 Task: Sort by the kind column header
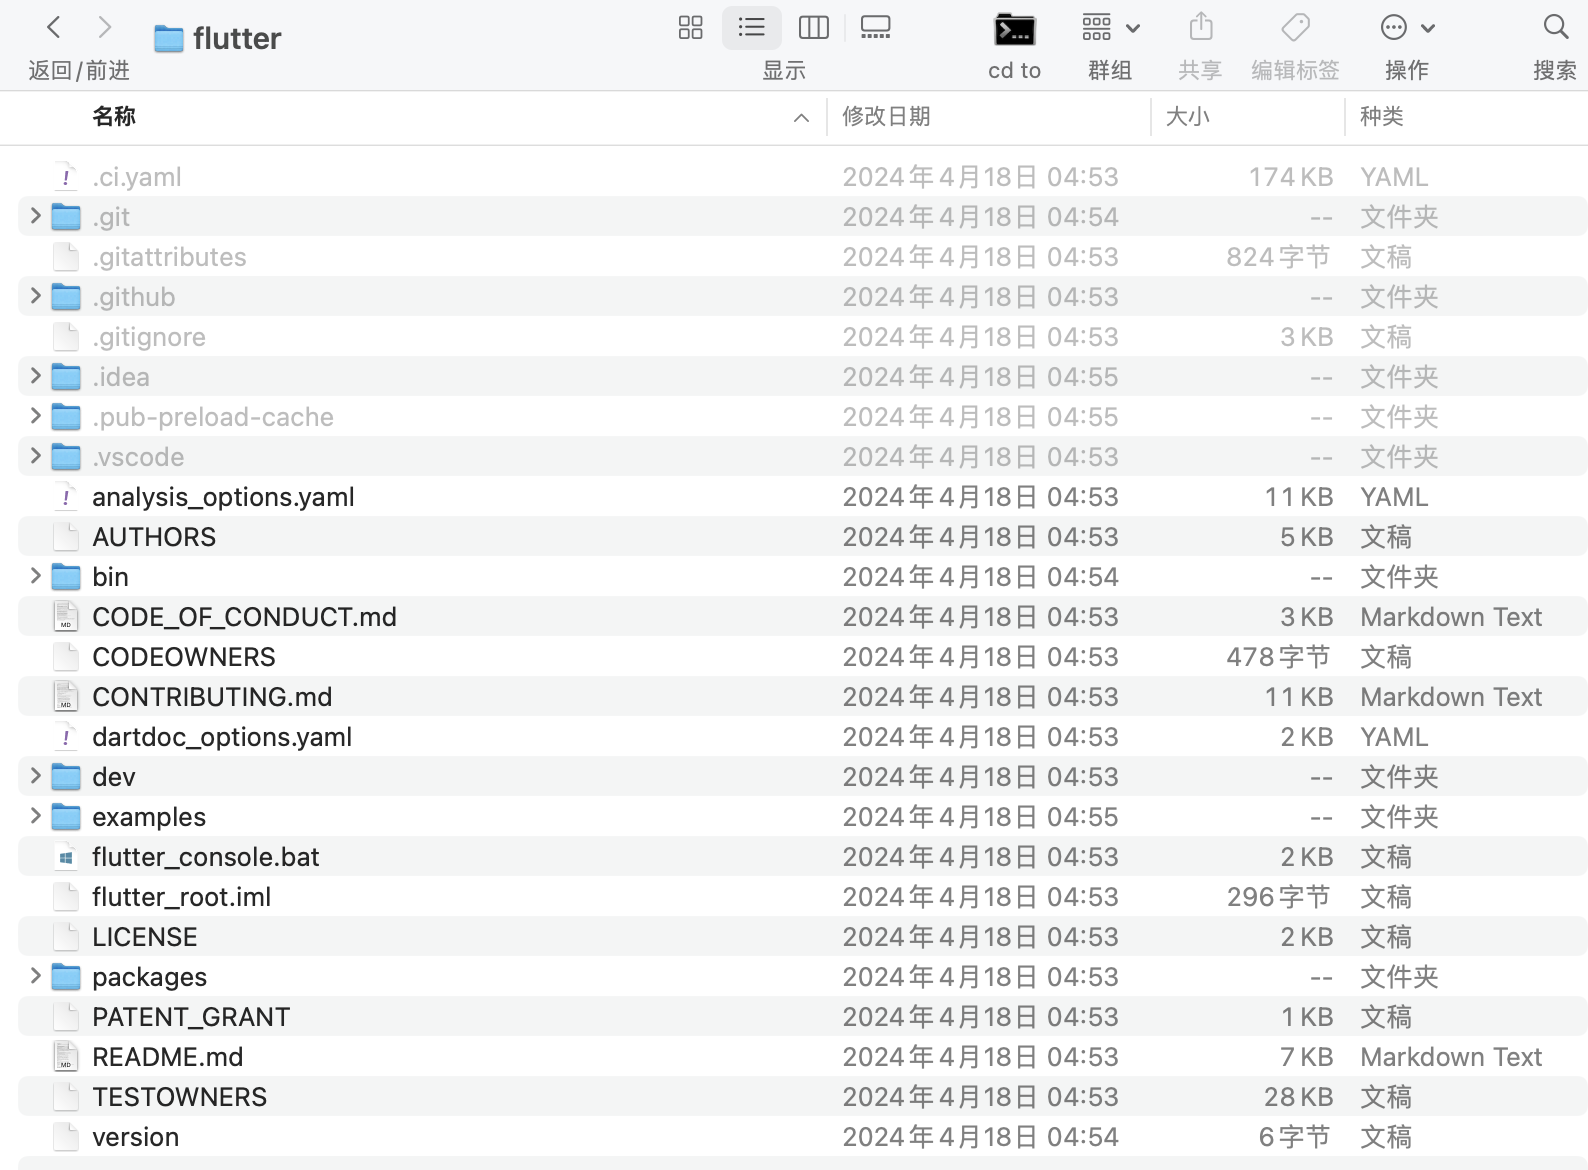pyautogui.click(x=1382, y=116)
